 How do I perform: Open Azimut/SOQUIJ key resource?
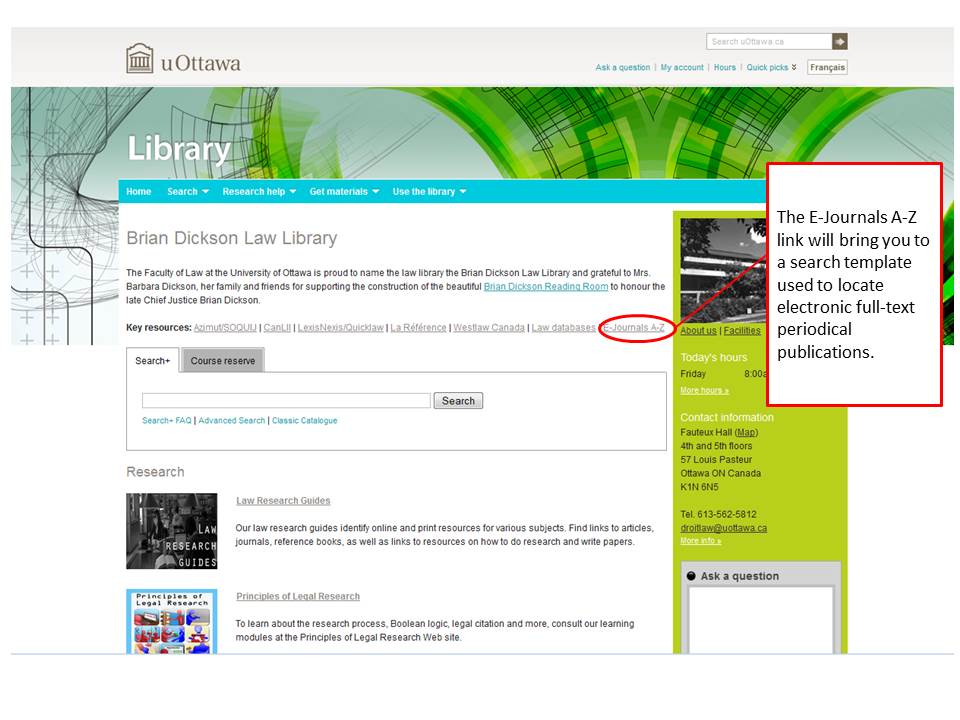[225, 328]
